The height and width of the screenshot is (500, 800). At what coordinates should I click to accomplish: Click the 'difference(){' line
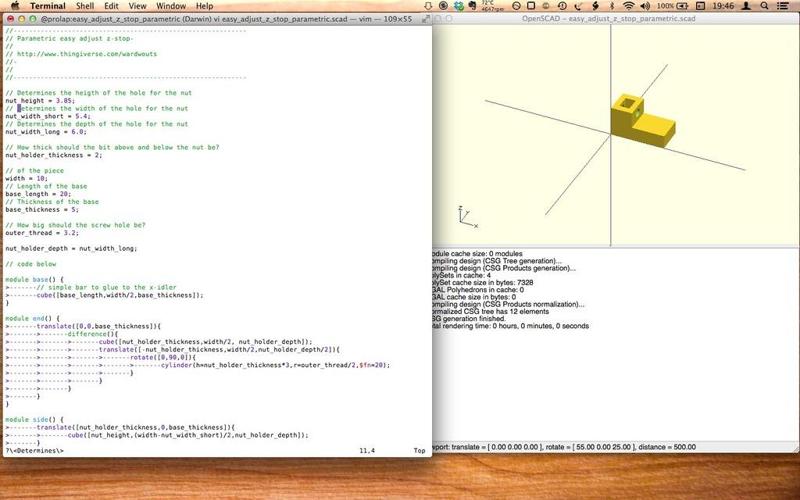[x=92, y=334]
